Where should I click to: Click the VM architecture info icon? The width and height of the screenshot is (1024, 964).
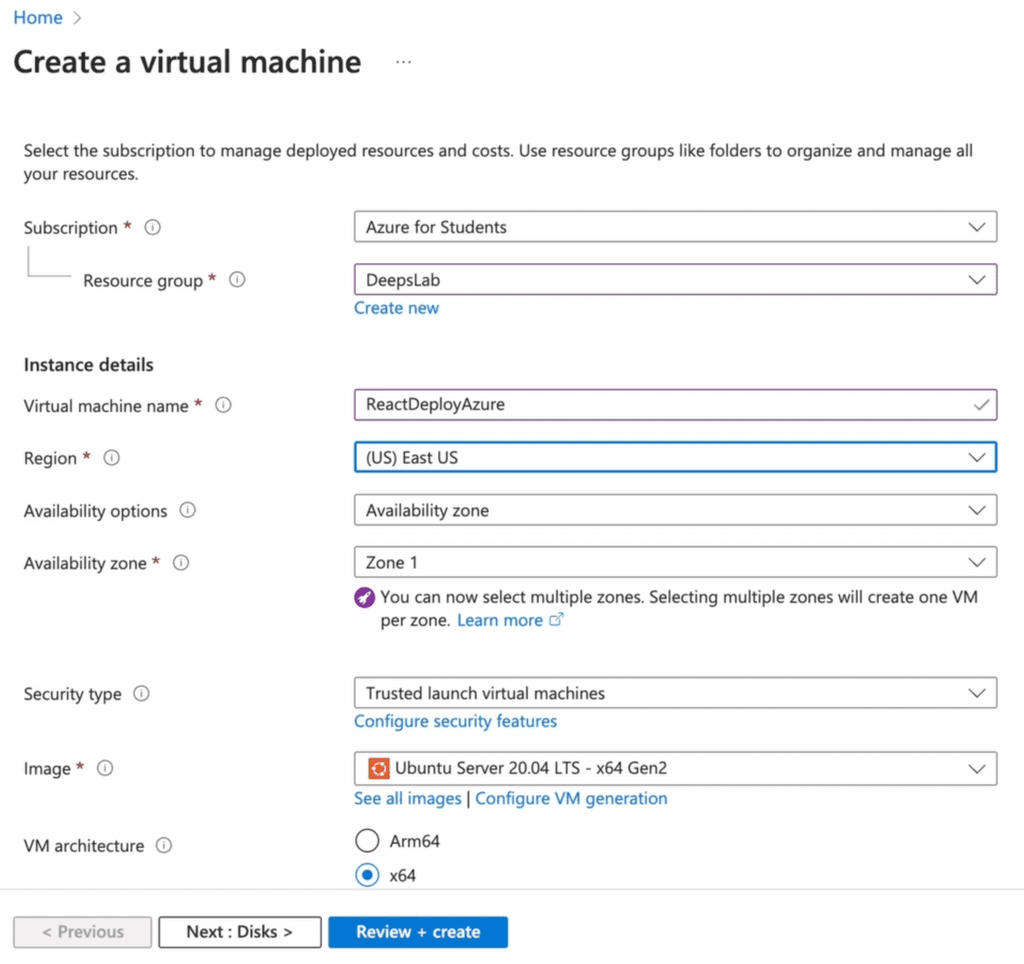[164, 845]
